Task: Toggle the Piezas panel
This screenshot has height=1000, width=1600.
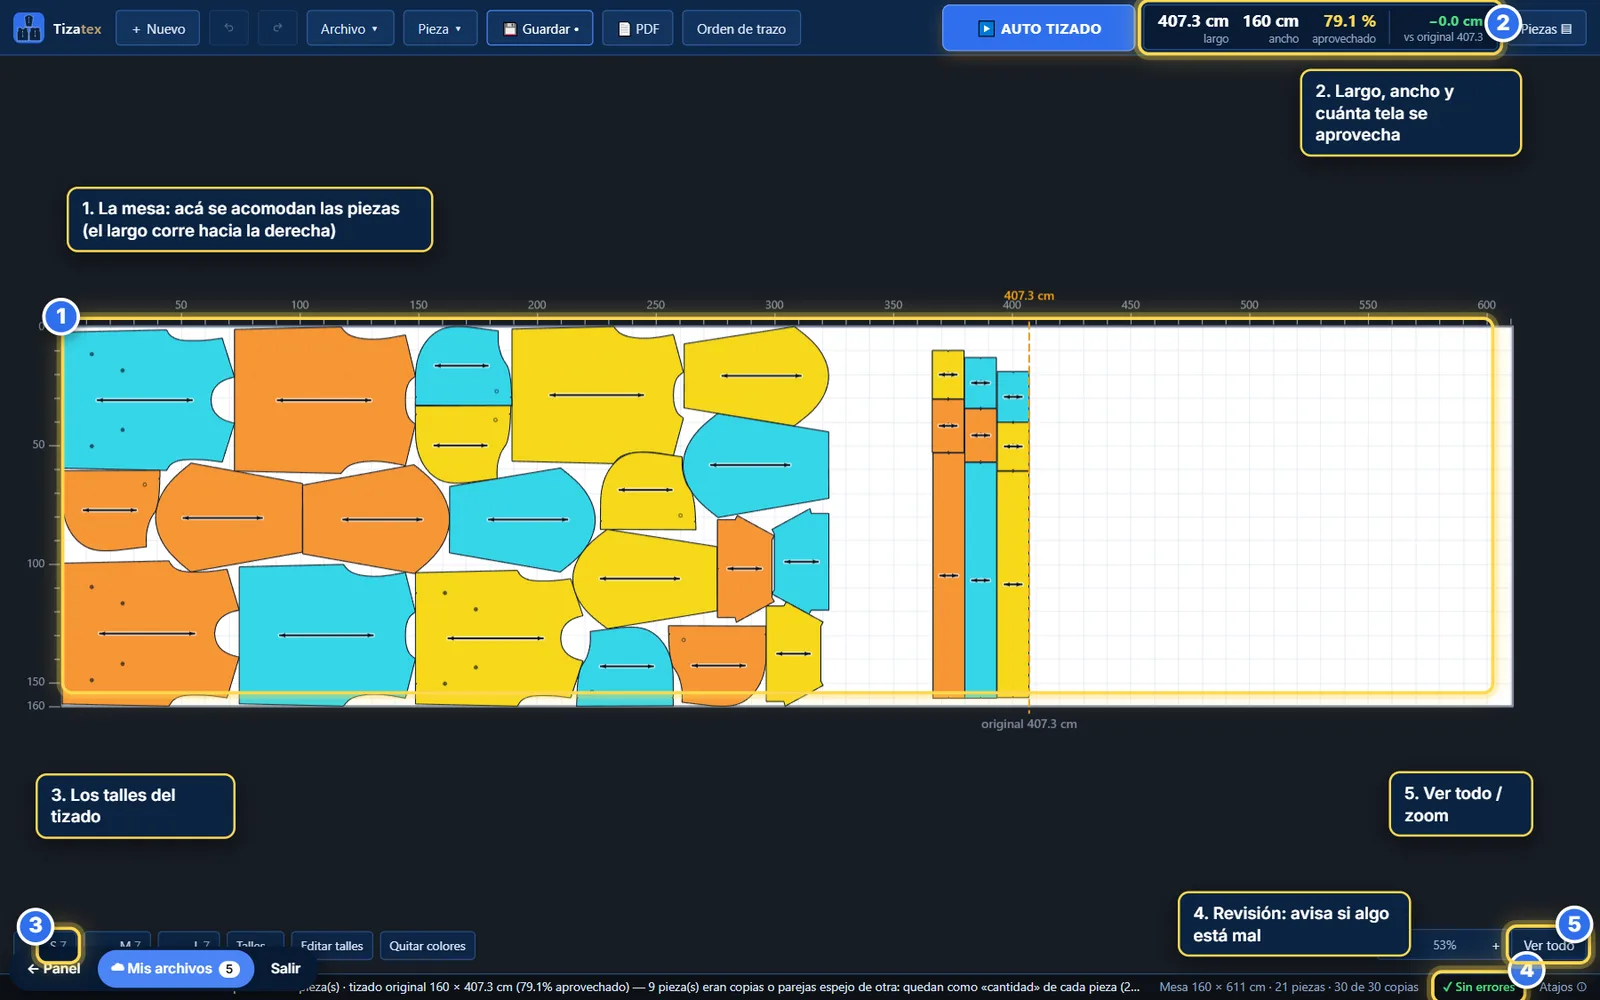Action: (x=1547, y=29)
